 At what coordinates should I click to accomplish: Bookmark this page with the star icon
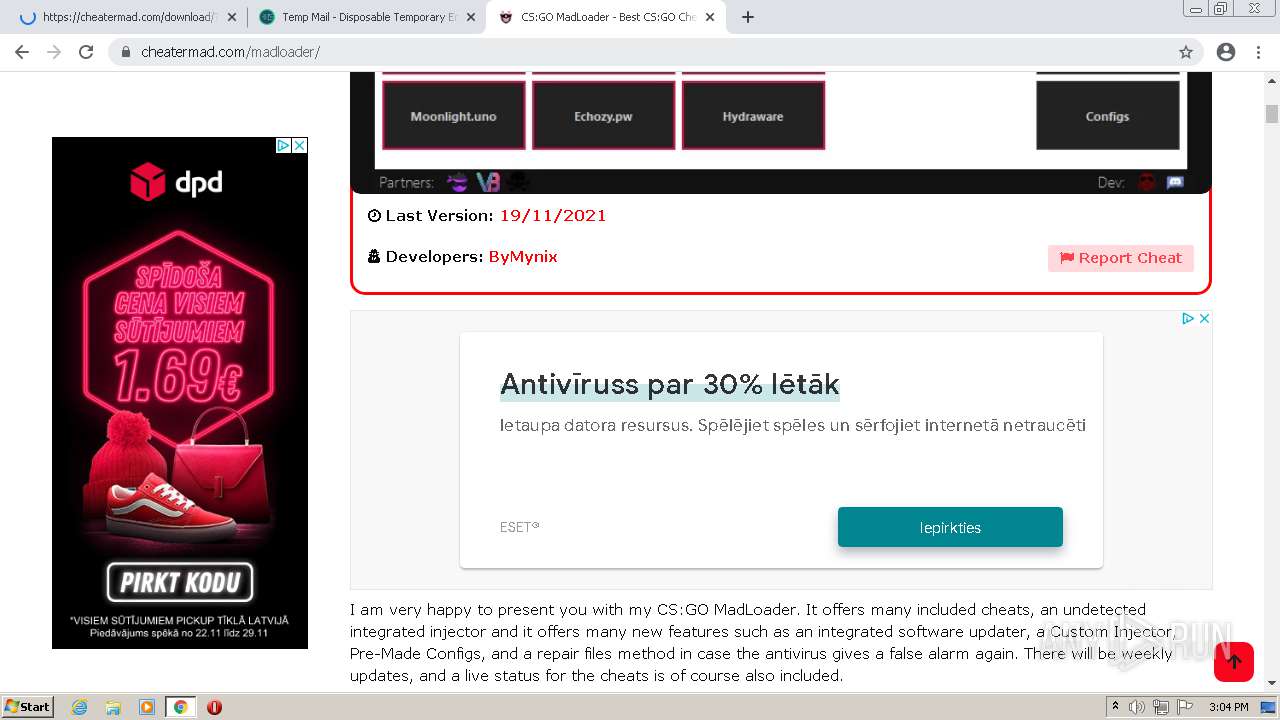1186,52
